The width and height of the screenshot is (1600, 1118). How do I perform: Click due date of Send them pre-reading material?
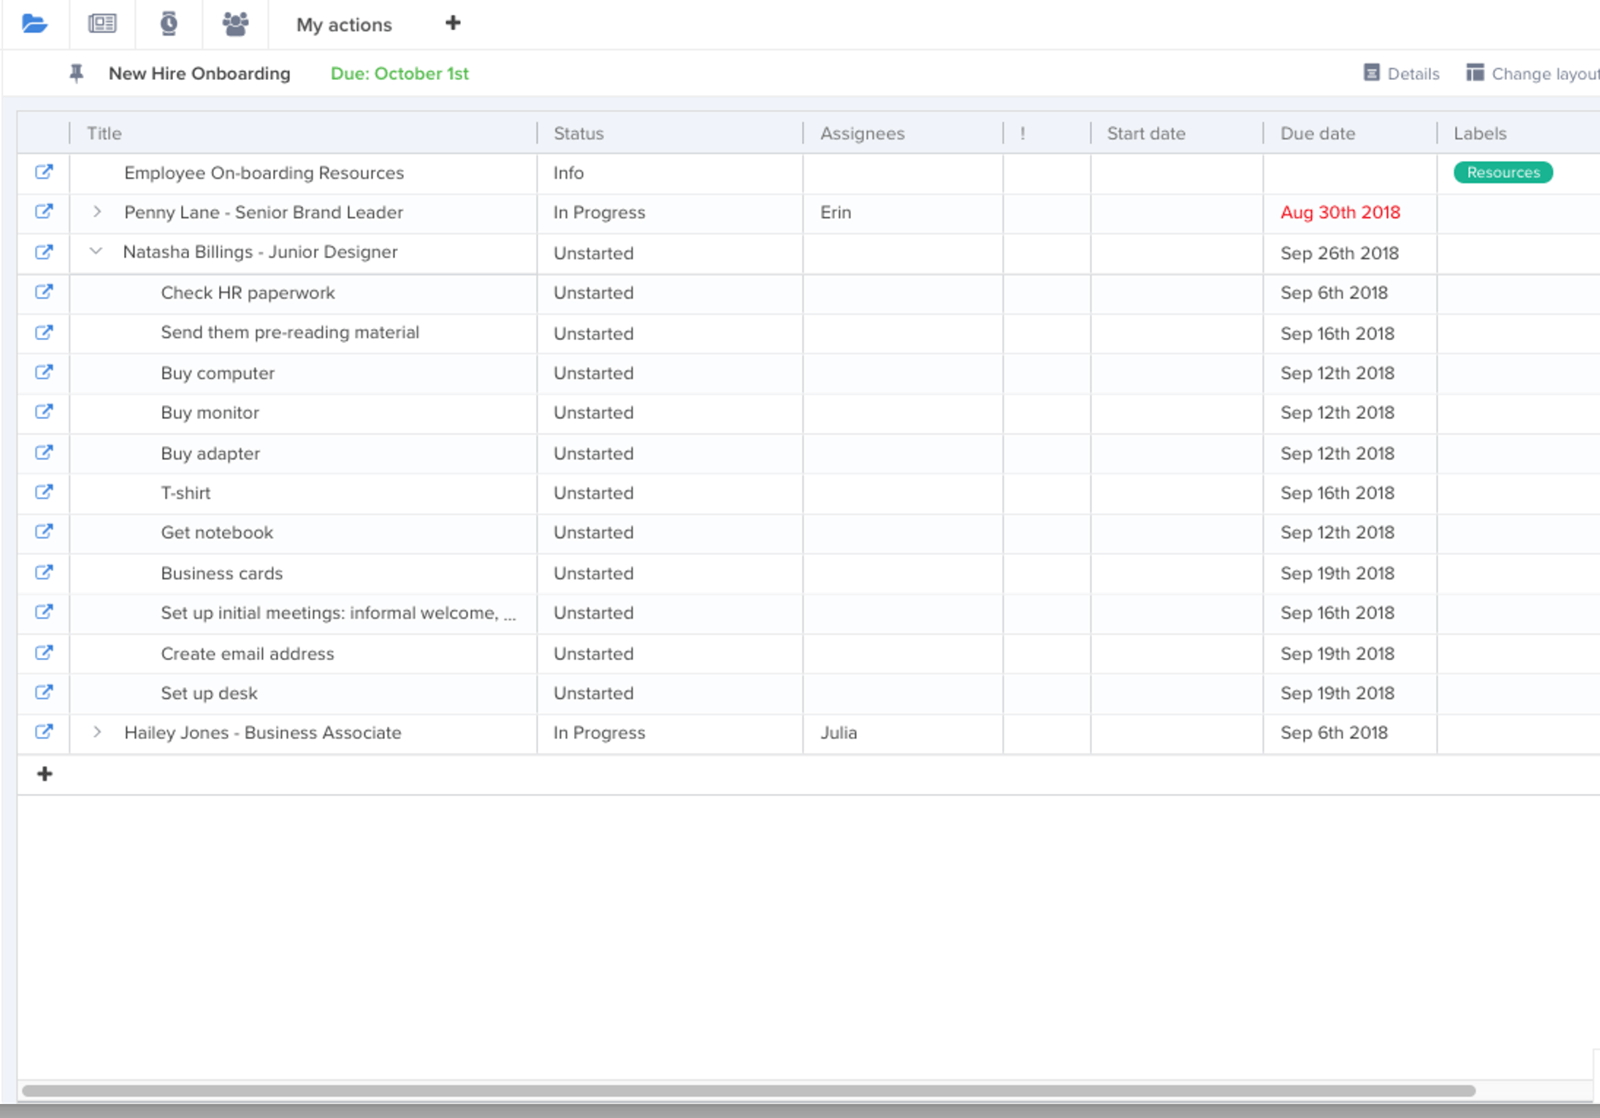1337,333
